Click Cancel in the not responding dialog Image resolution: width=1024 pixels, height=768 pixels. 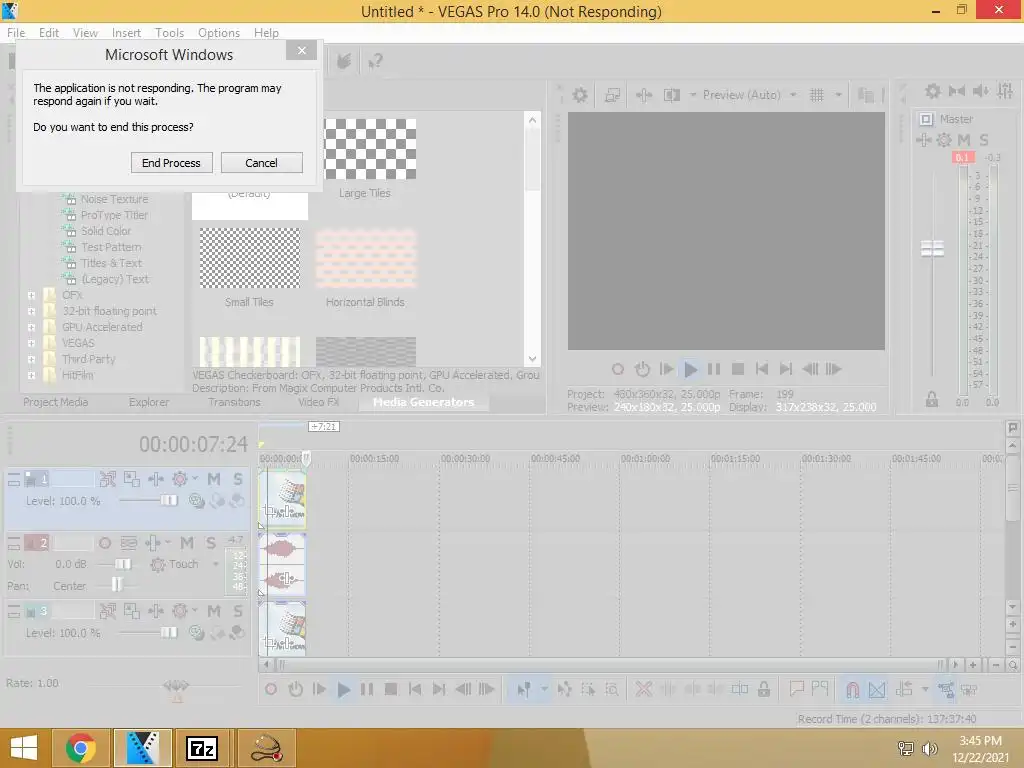[x=261, y=163]
